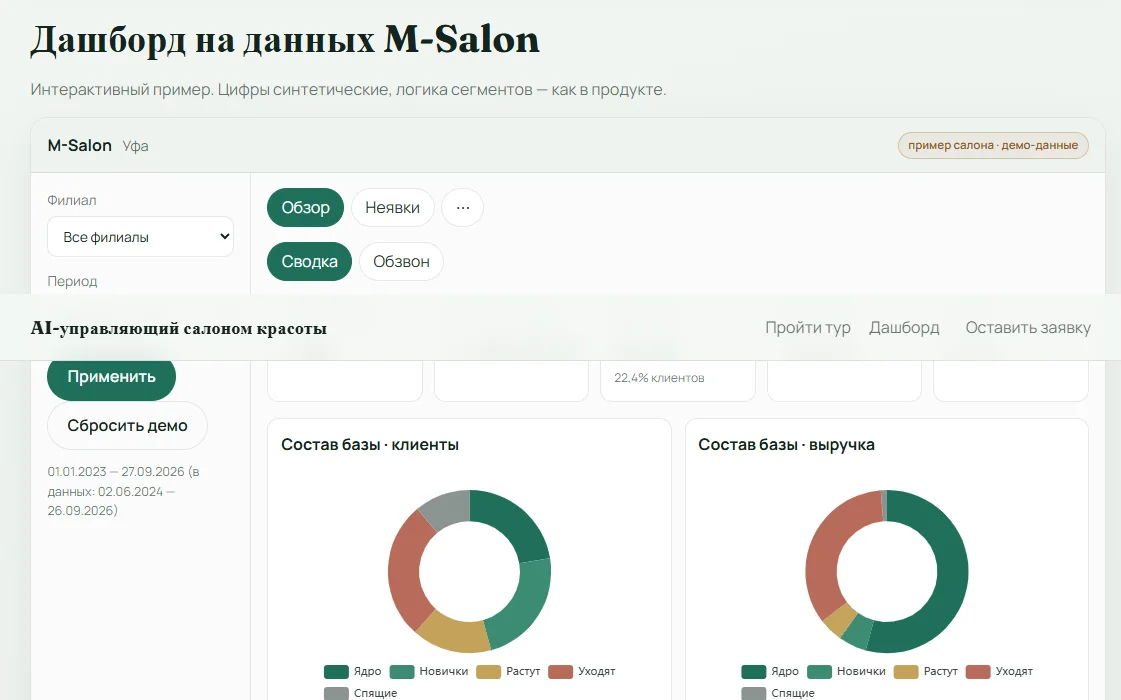Image resolution: width=1121 pixels, height=700 pixels.
Task: Click the red Уходят segment in revenue donut
Action: point(822,558)
